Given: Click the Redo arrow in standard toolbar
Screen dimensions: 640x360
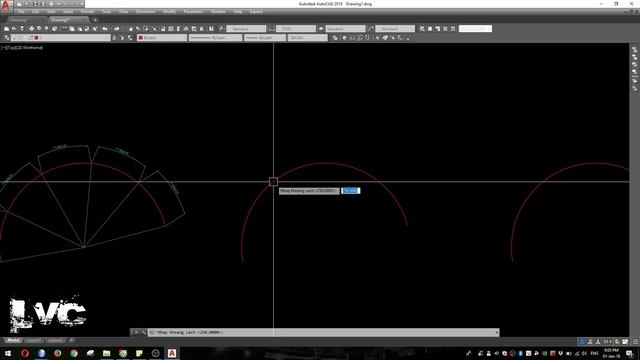Looking at the screenshot, I should pyautogui.click(x=117, y=29).
